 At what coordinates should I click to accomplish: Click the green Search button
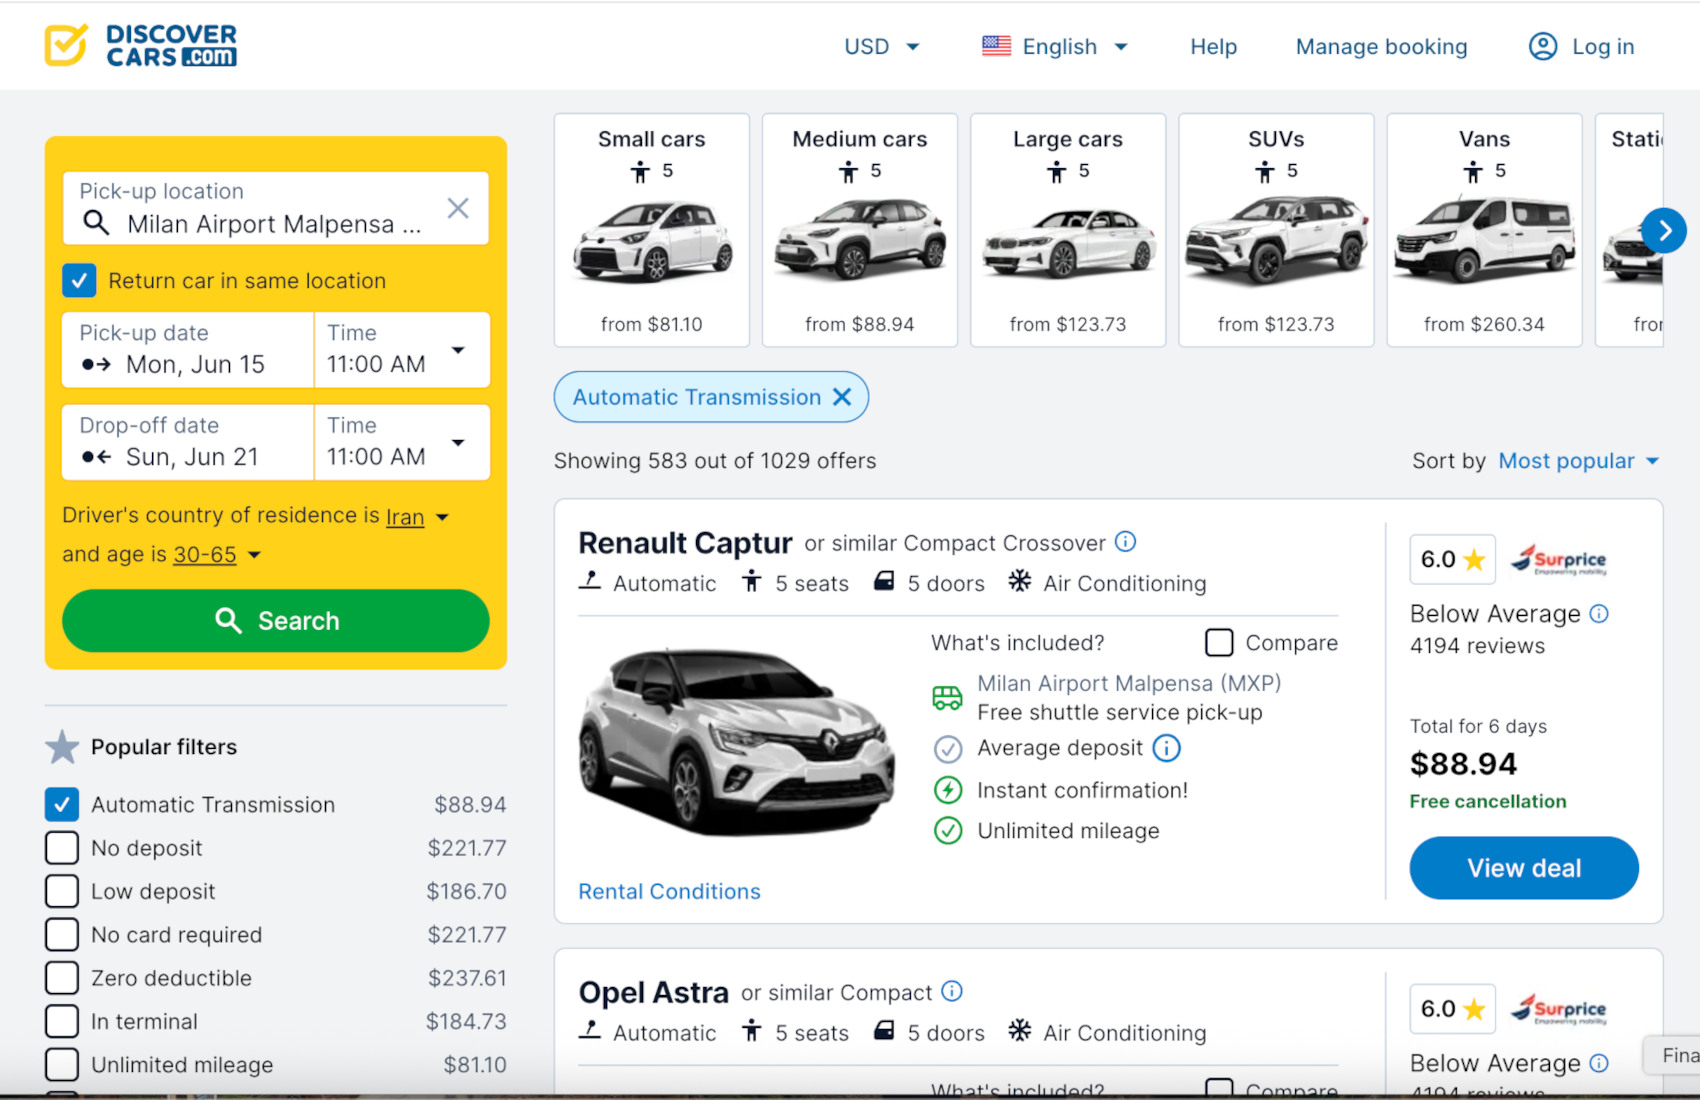(x=276, y=621)
